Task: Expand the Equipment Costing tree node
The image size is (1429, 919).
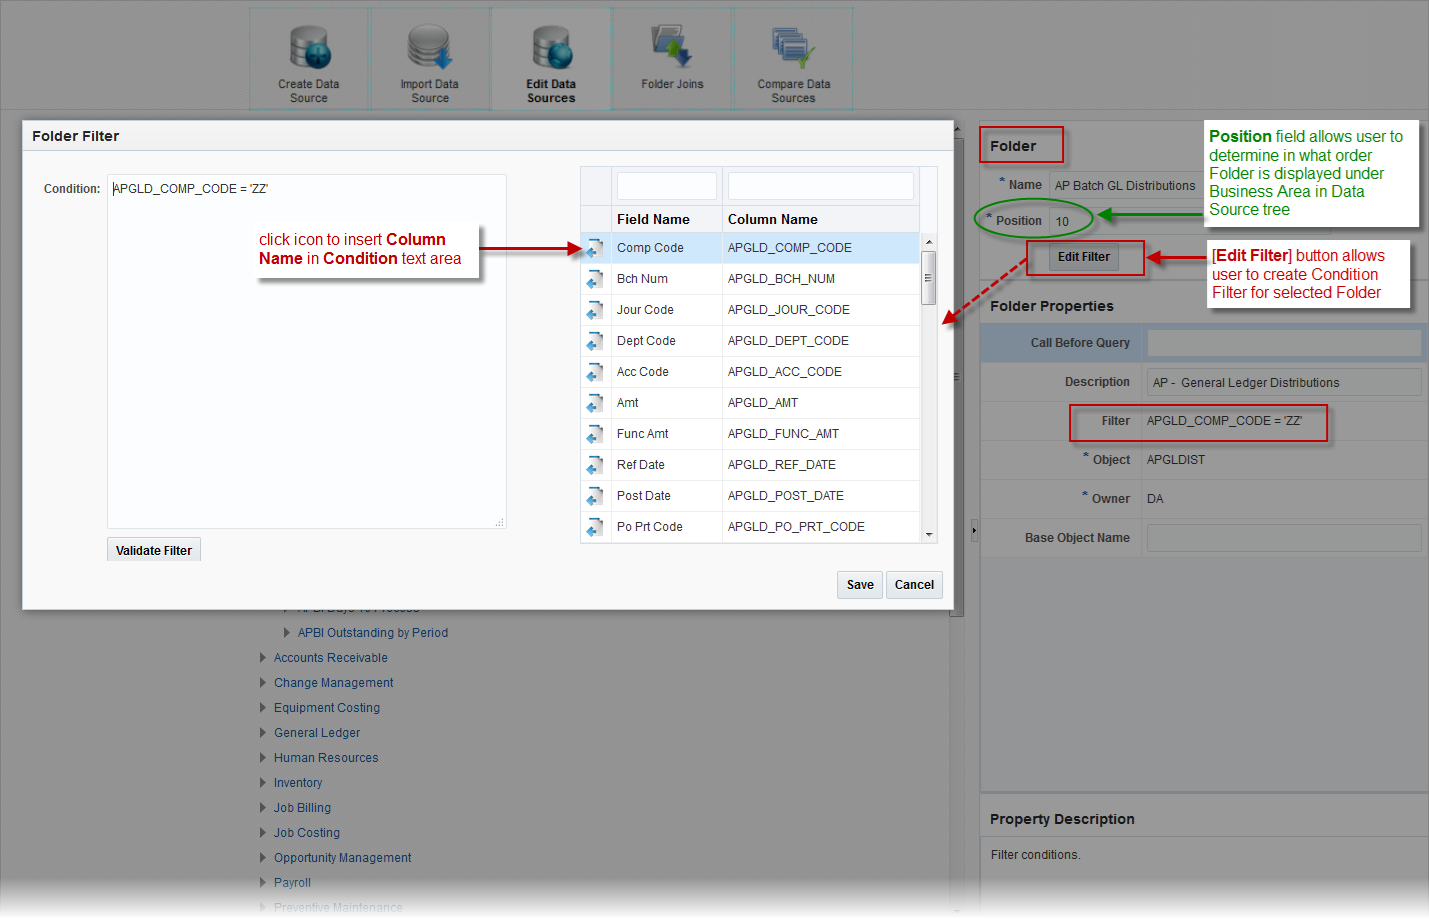Action: [263, 708]
